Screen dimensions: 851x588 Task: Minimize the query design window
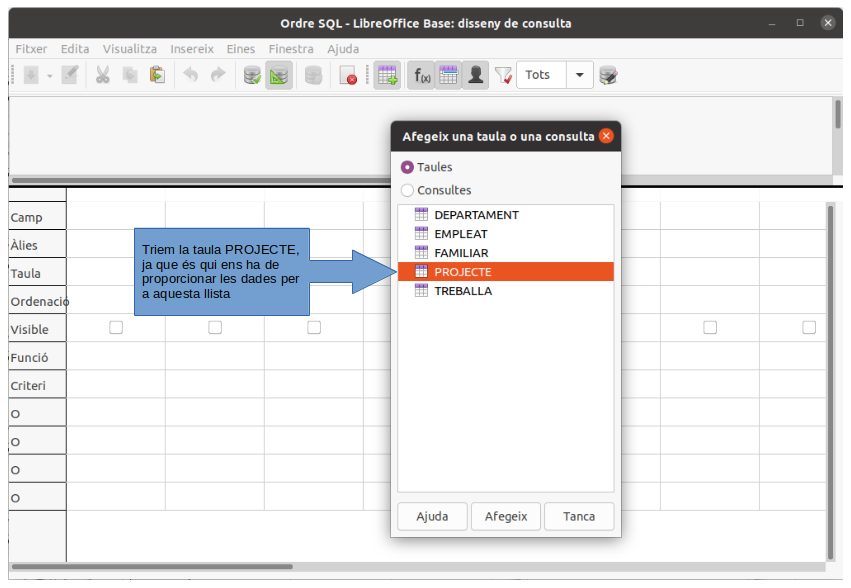pos(772,23)
